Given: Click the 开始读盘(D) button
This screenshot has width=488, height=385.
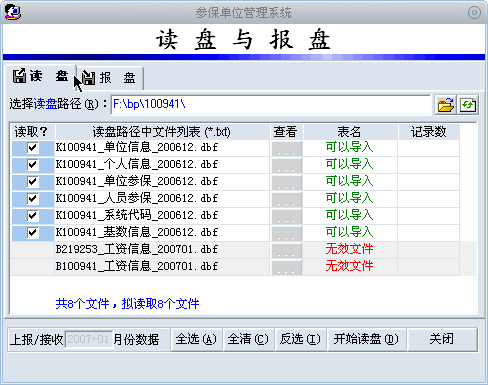Looking at the screenshot, I should point(366,339).
